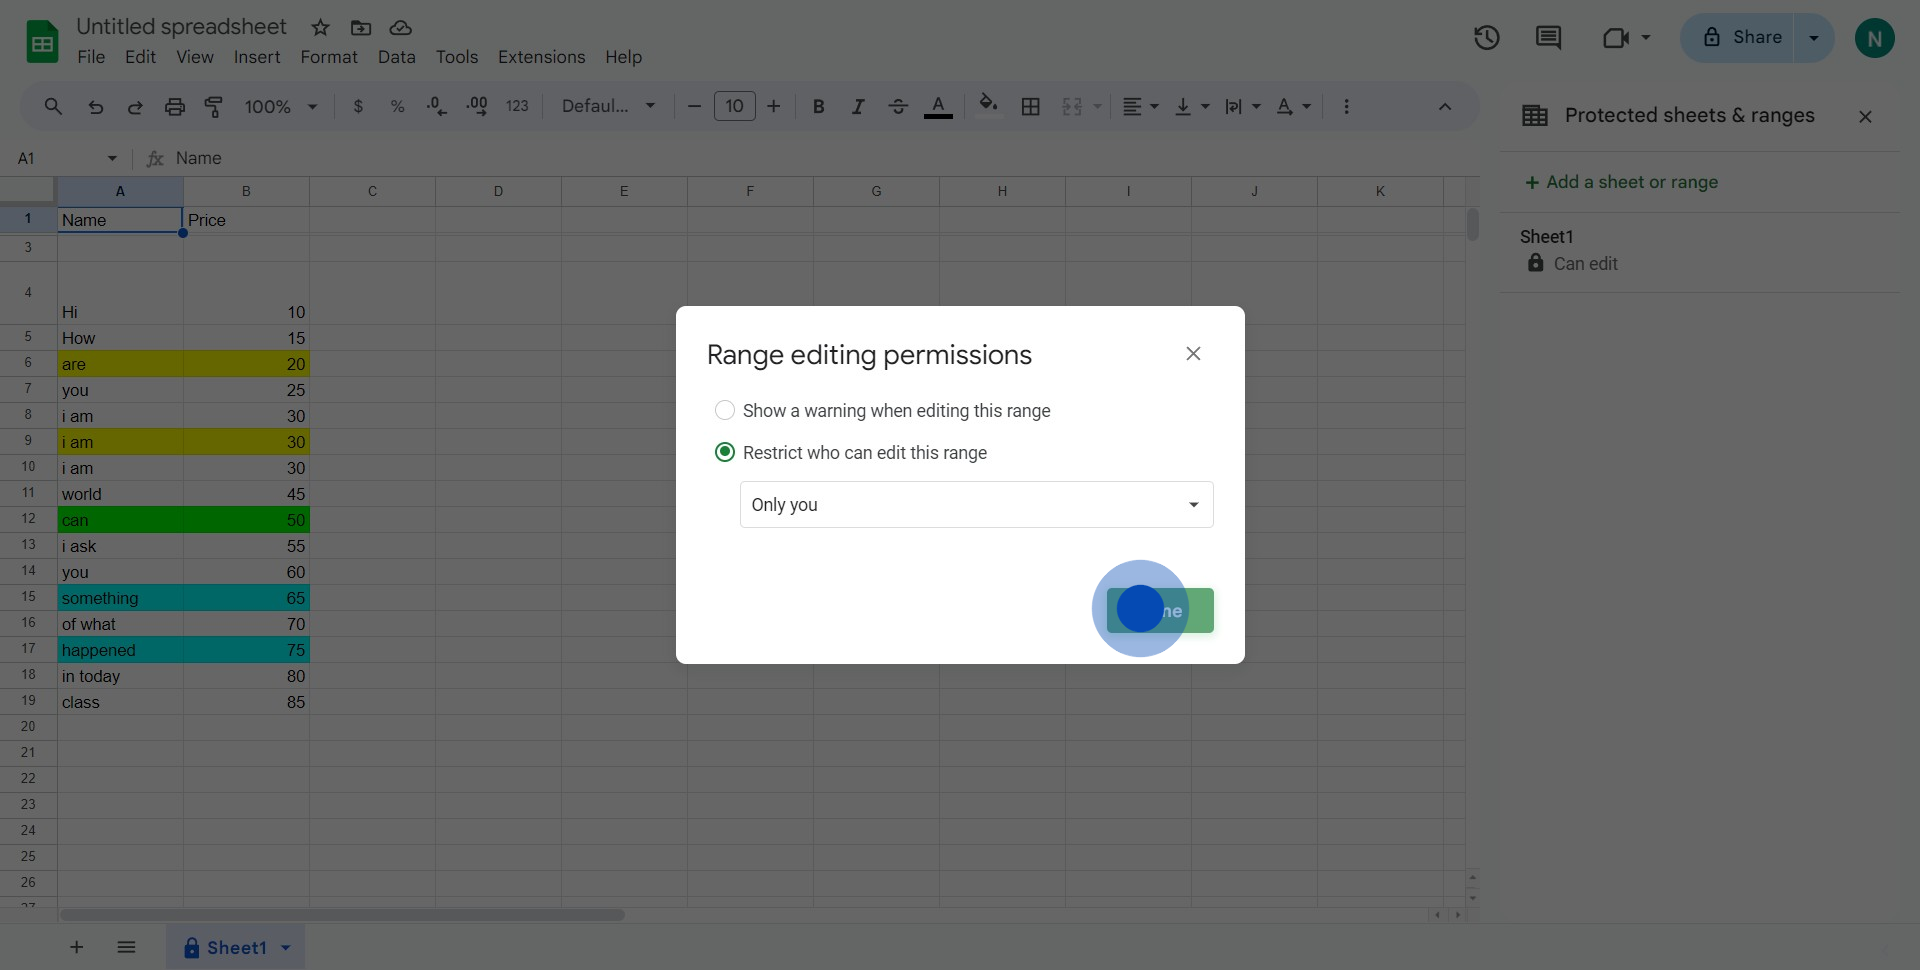The width and height of the screenshot is (1920, 970).
Task: Increase decimal places
Action: tap(477, 106)
